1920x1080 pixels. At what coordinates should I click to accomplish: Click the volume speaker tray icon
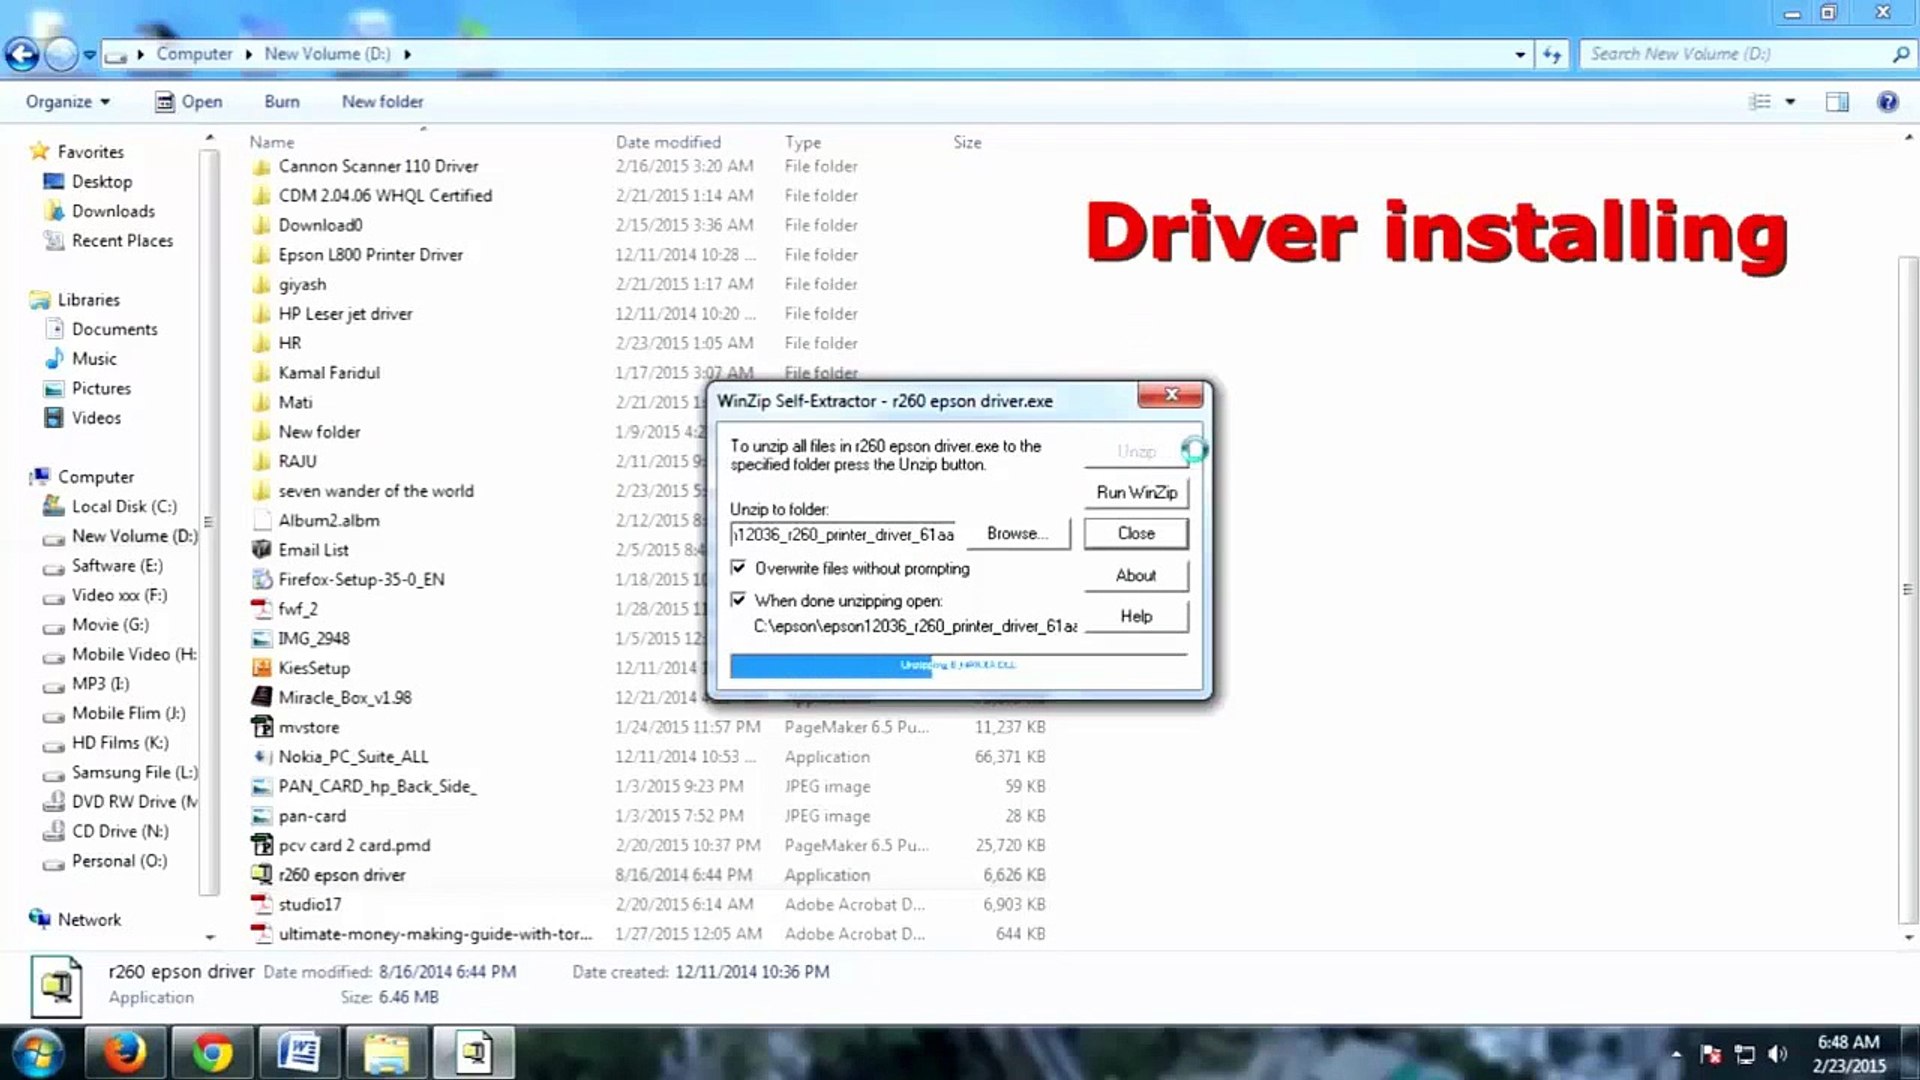coord(1777,1054)
